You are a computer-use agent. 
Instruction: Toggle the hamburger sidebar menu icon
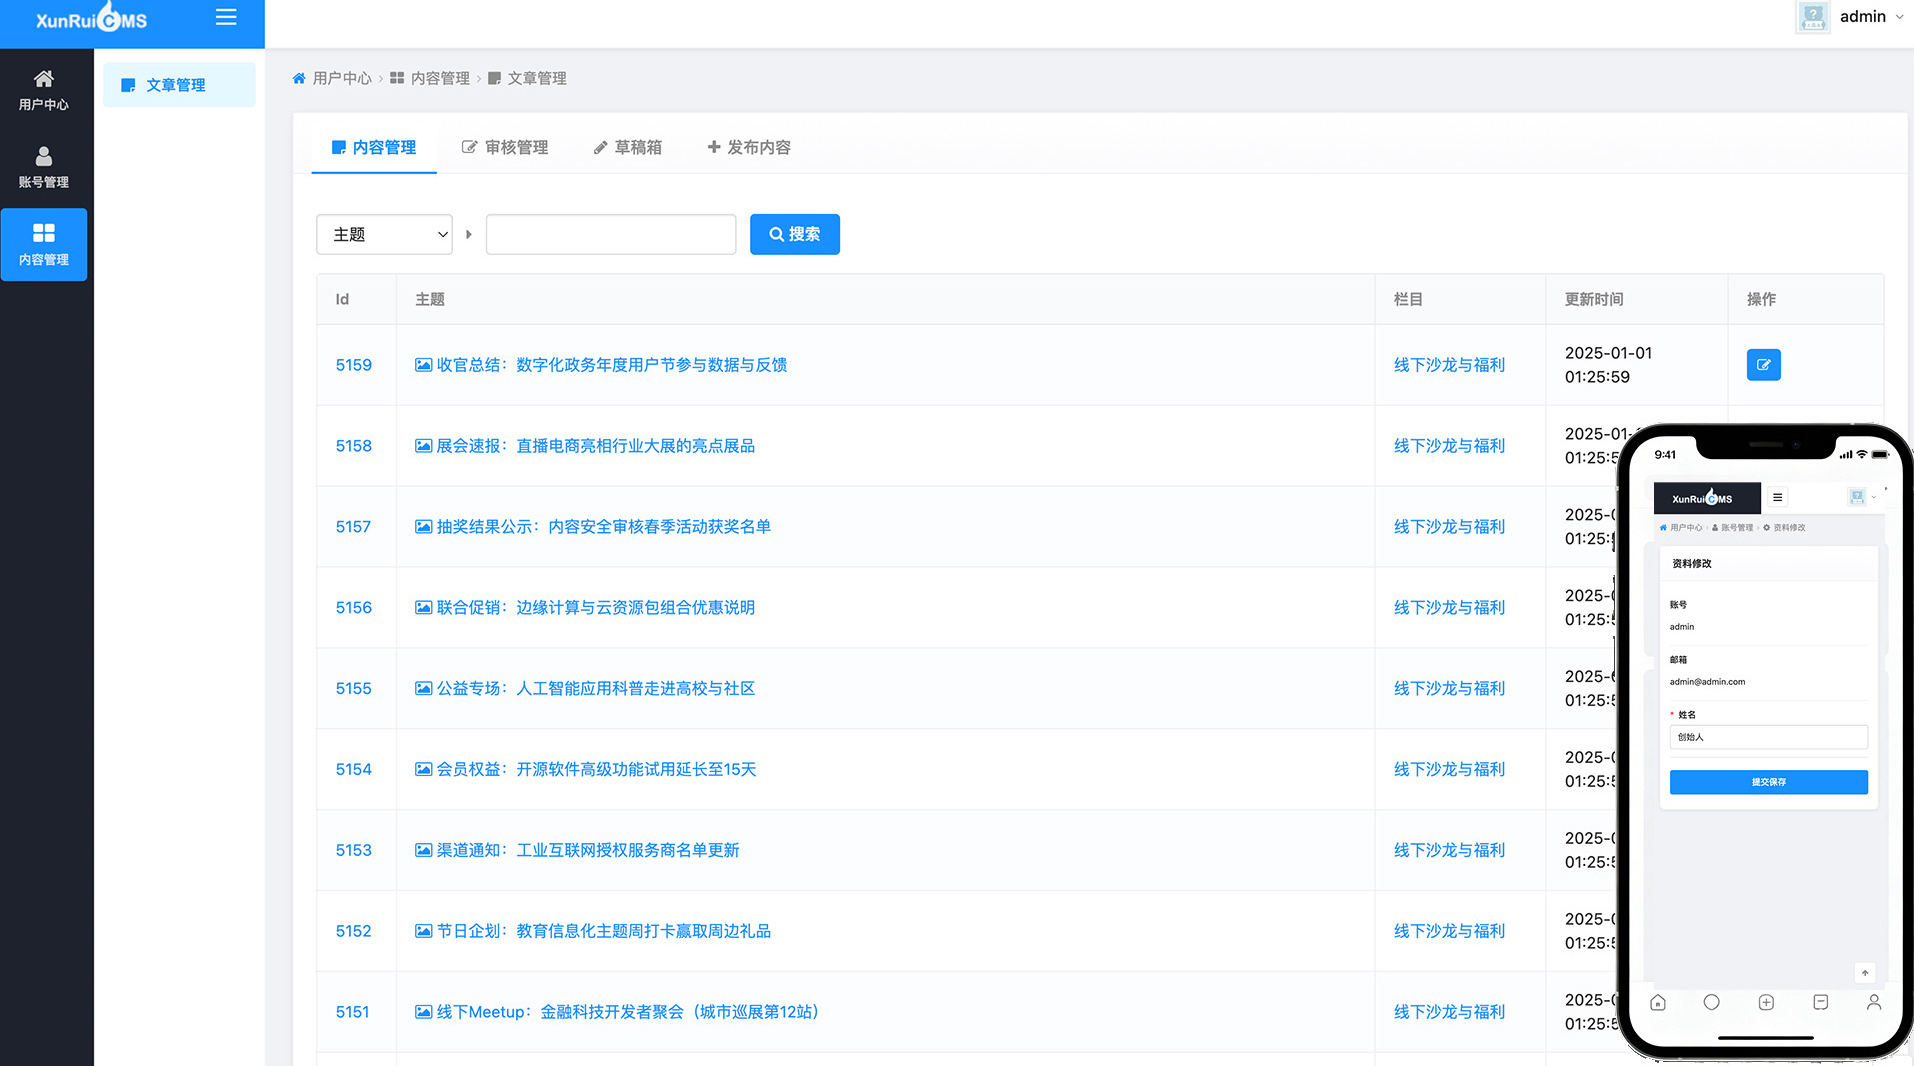pyautogui.click(x=226, y=17)
